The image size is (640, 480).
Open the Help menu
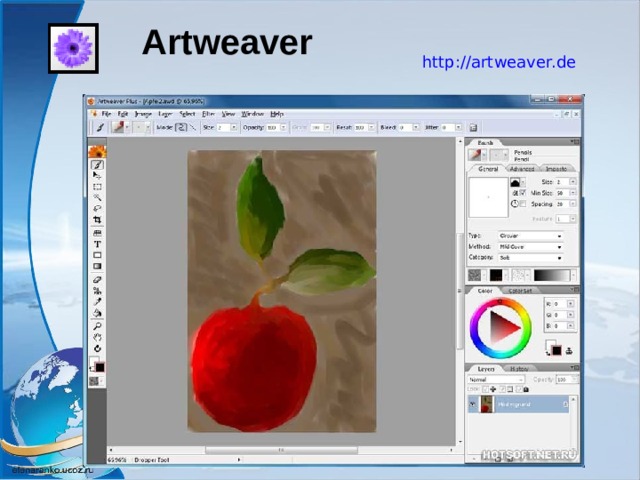(x=277, y=114)
